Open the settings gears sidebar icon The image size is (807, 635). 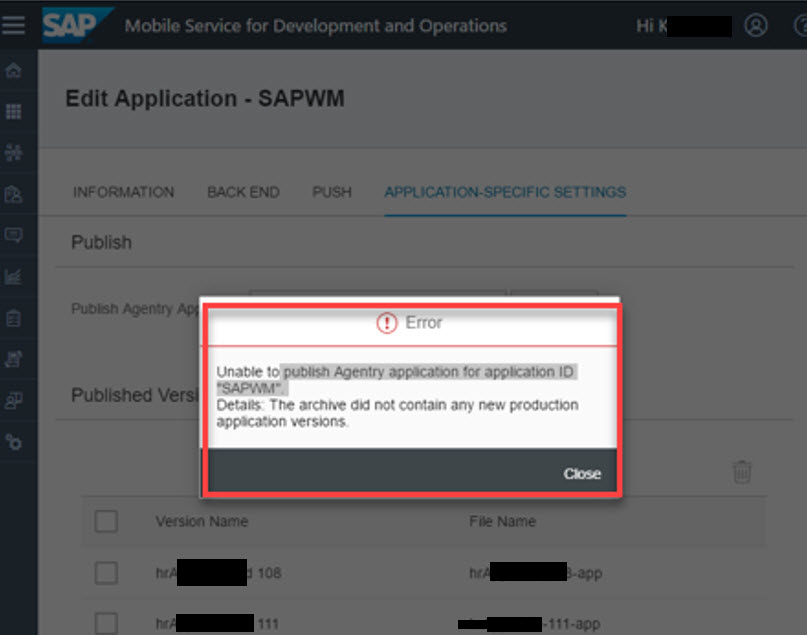(x=13, y=442)
